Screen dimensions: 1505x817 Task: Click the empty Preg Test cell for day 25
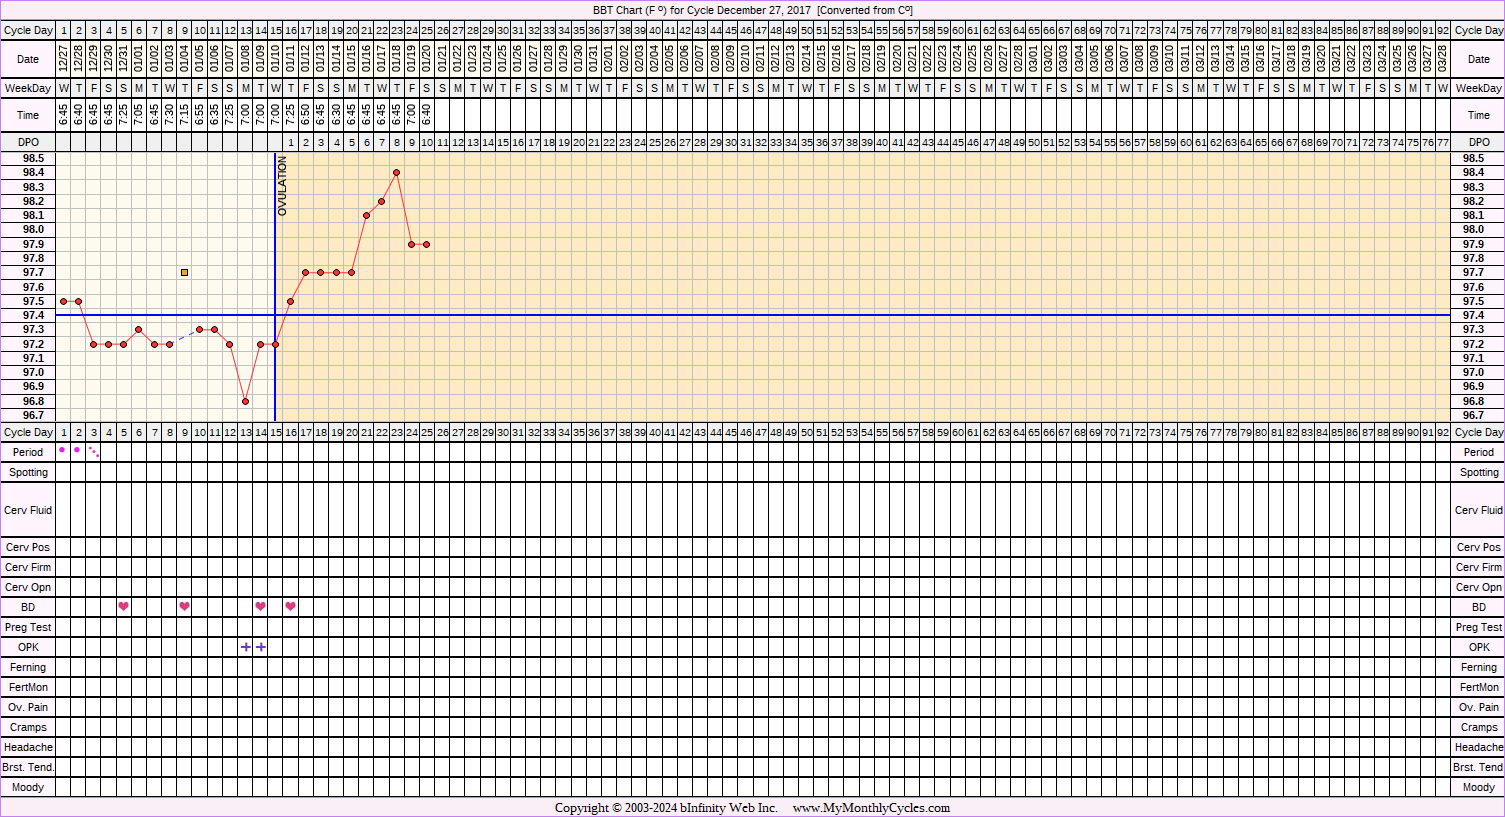click(427, 627)
